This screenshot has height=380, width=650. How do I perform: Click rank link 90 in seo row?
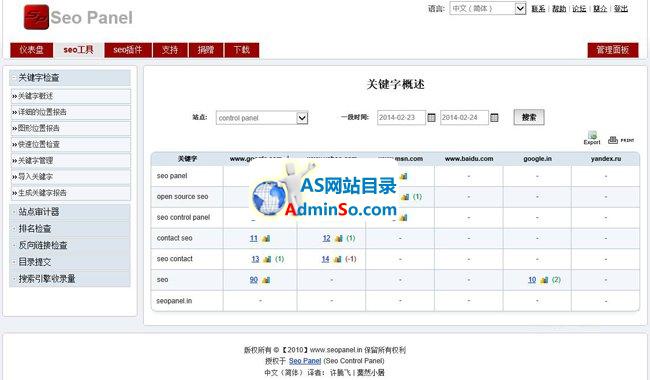tap(254, 280)
